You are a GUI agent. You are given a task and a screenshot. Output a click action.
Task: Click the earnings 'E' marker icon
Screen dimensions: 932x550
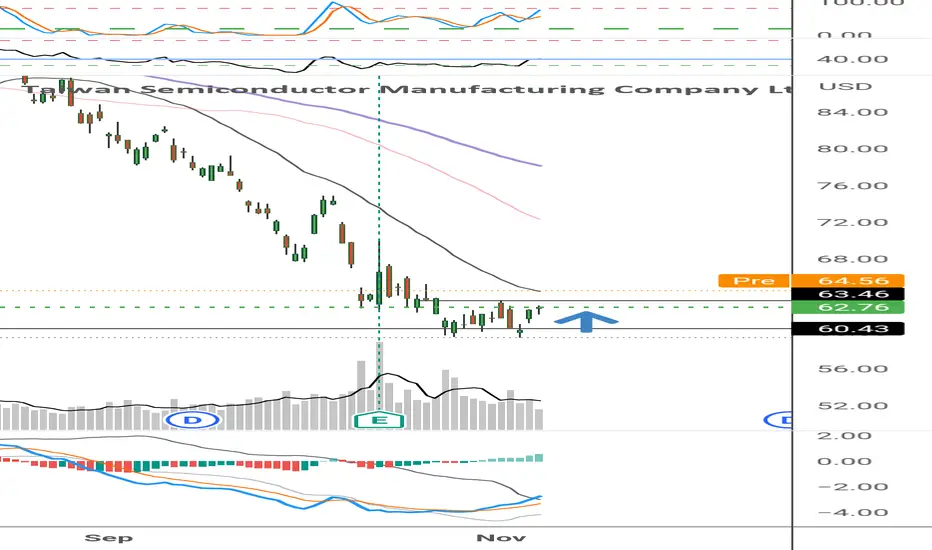point(379,420)
